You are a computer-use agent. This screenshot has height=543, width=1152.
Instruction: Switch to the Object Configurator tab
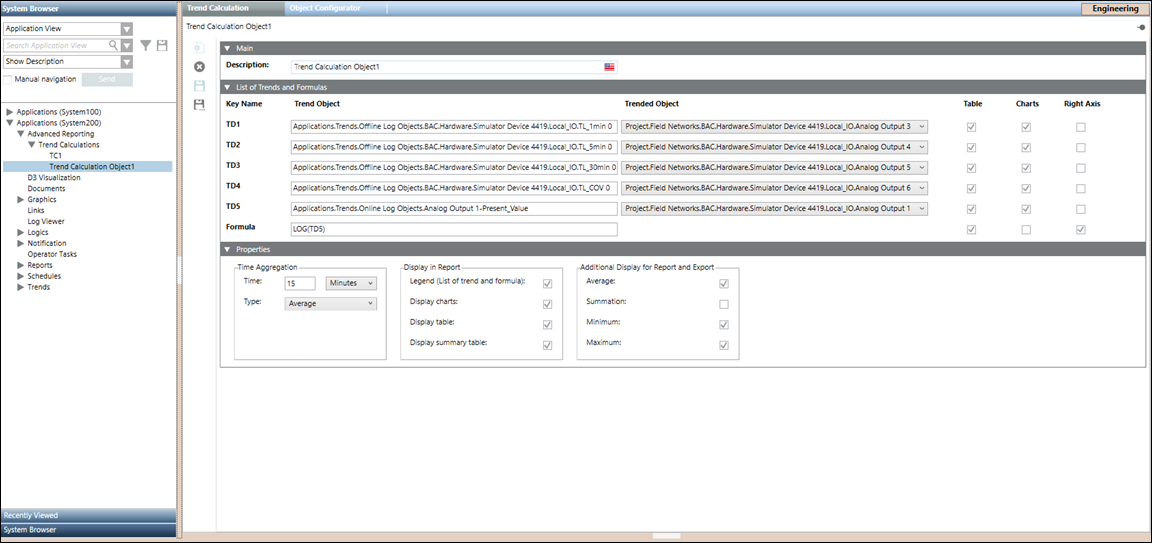325,8
